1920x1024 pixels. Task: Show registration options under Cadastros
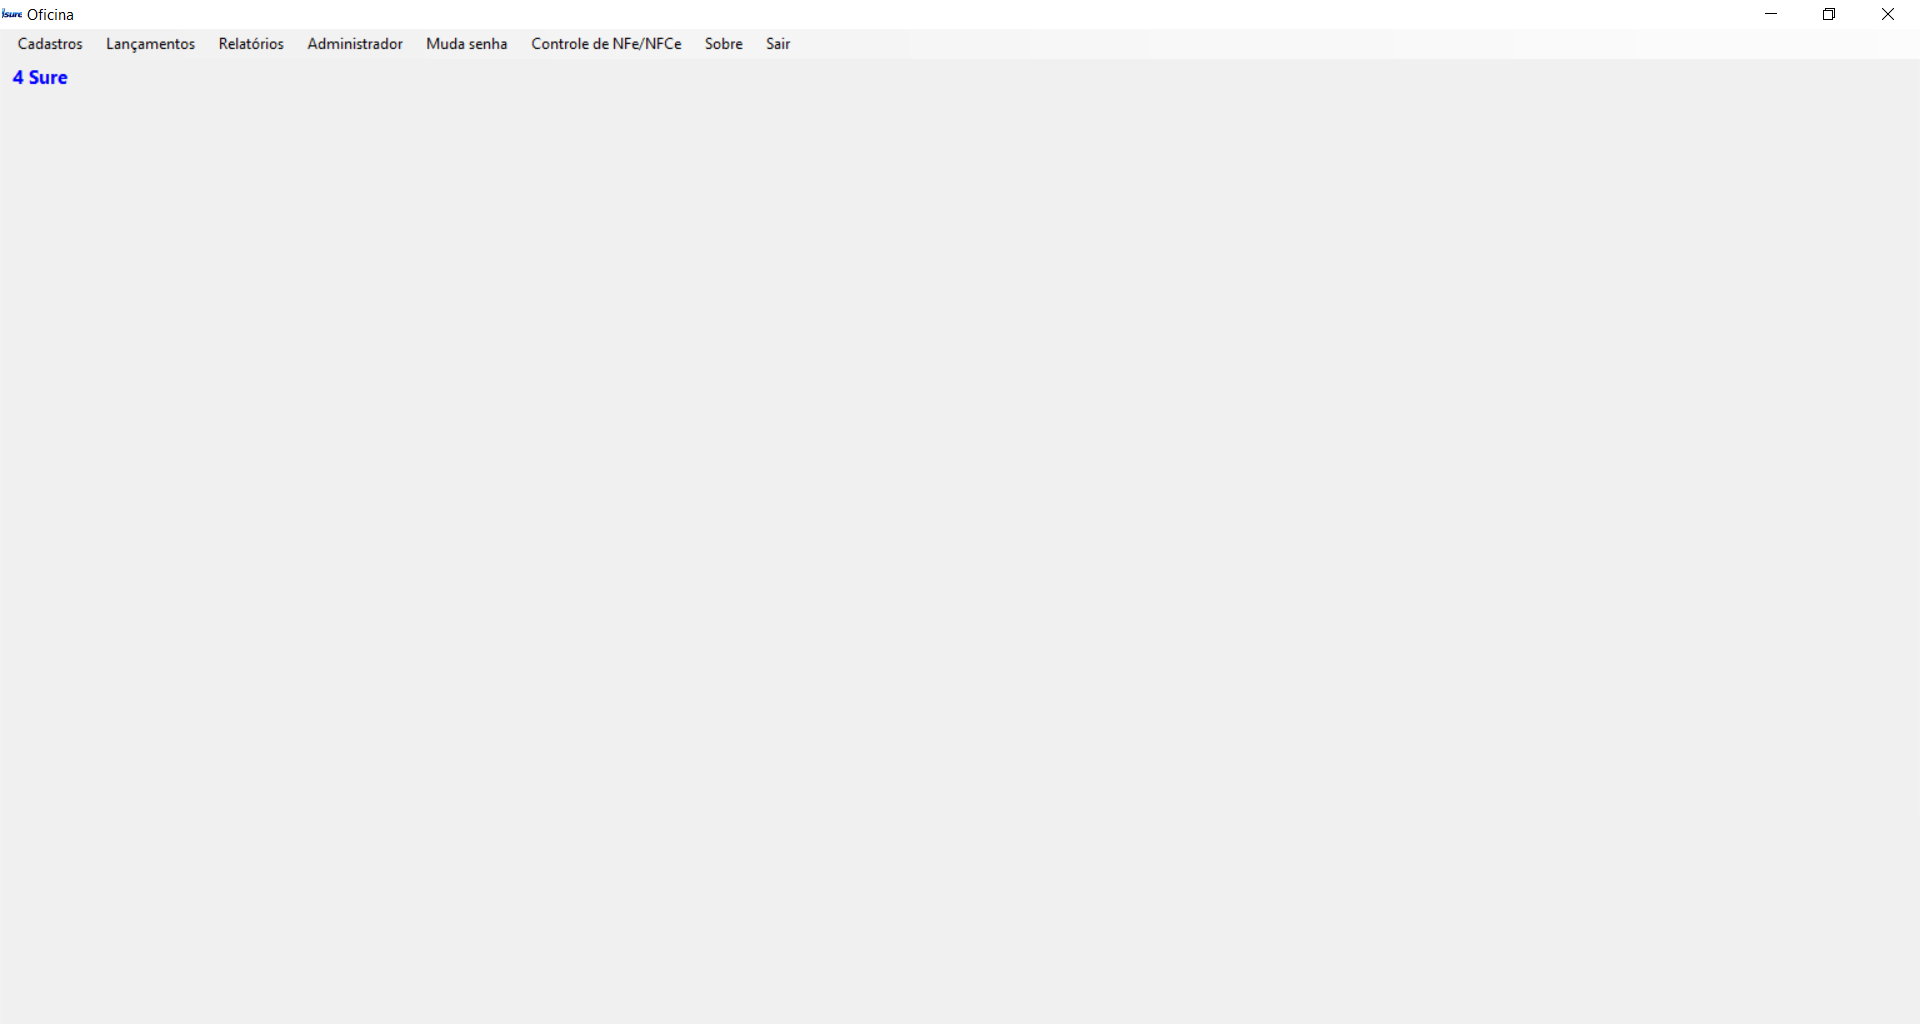click(50, 44)
